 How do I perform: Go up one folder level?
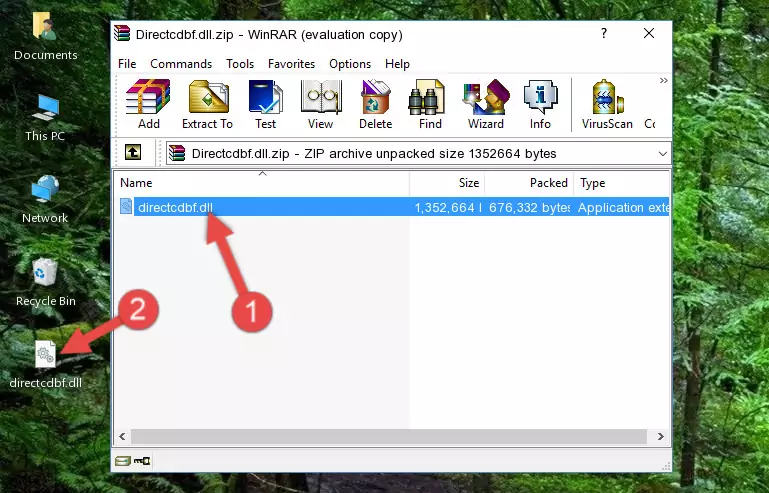(133, 153)
